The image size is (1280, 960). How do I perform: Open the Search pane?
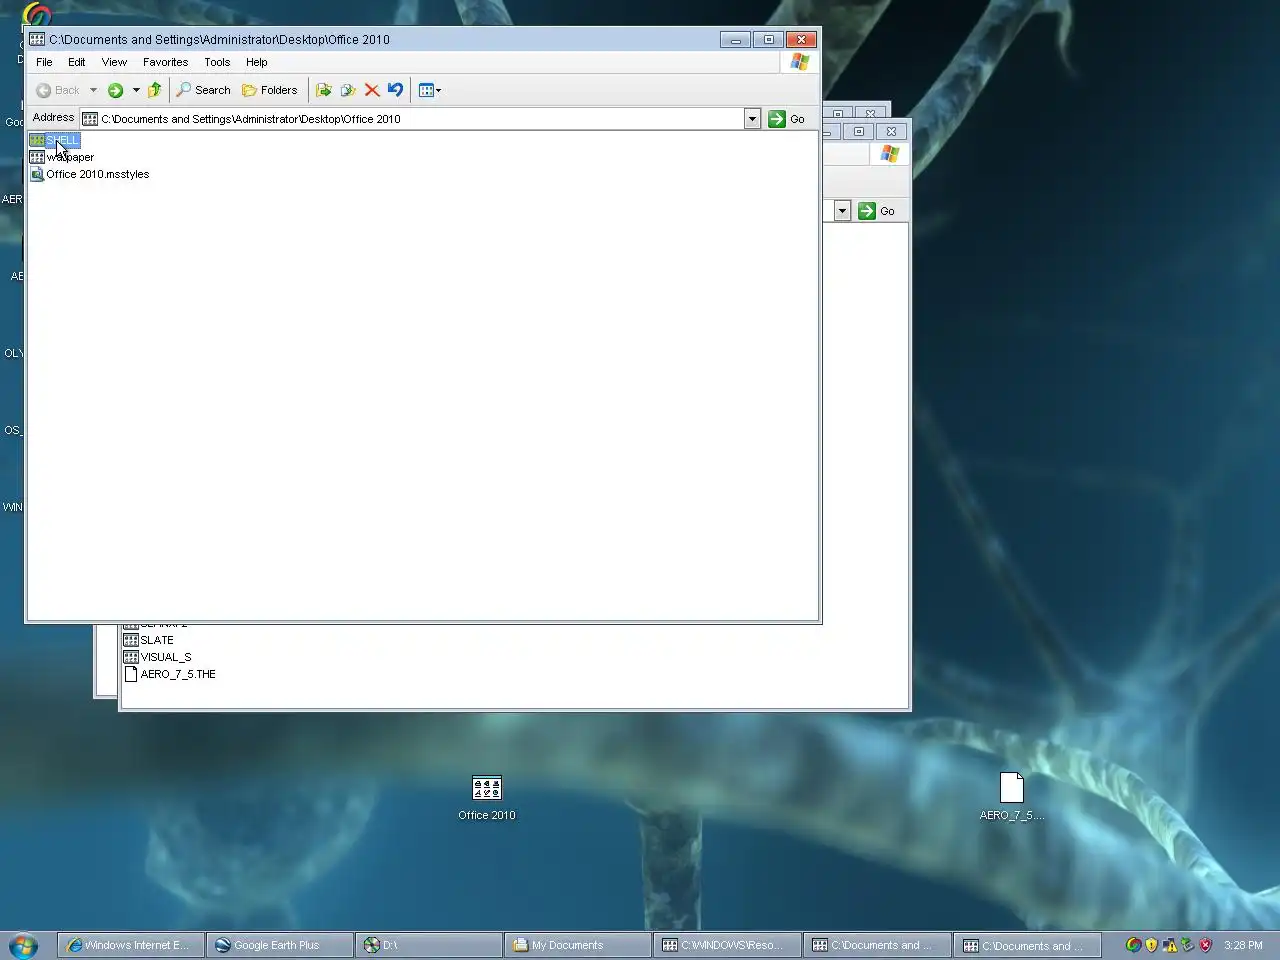[203, 90]
